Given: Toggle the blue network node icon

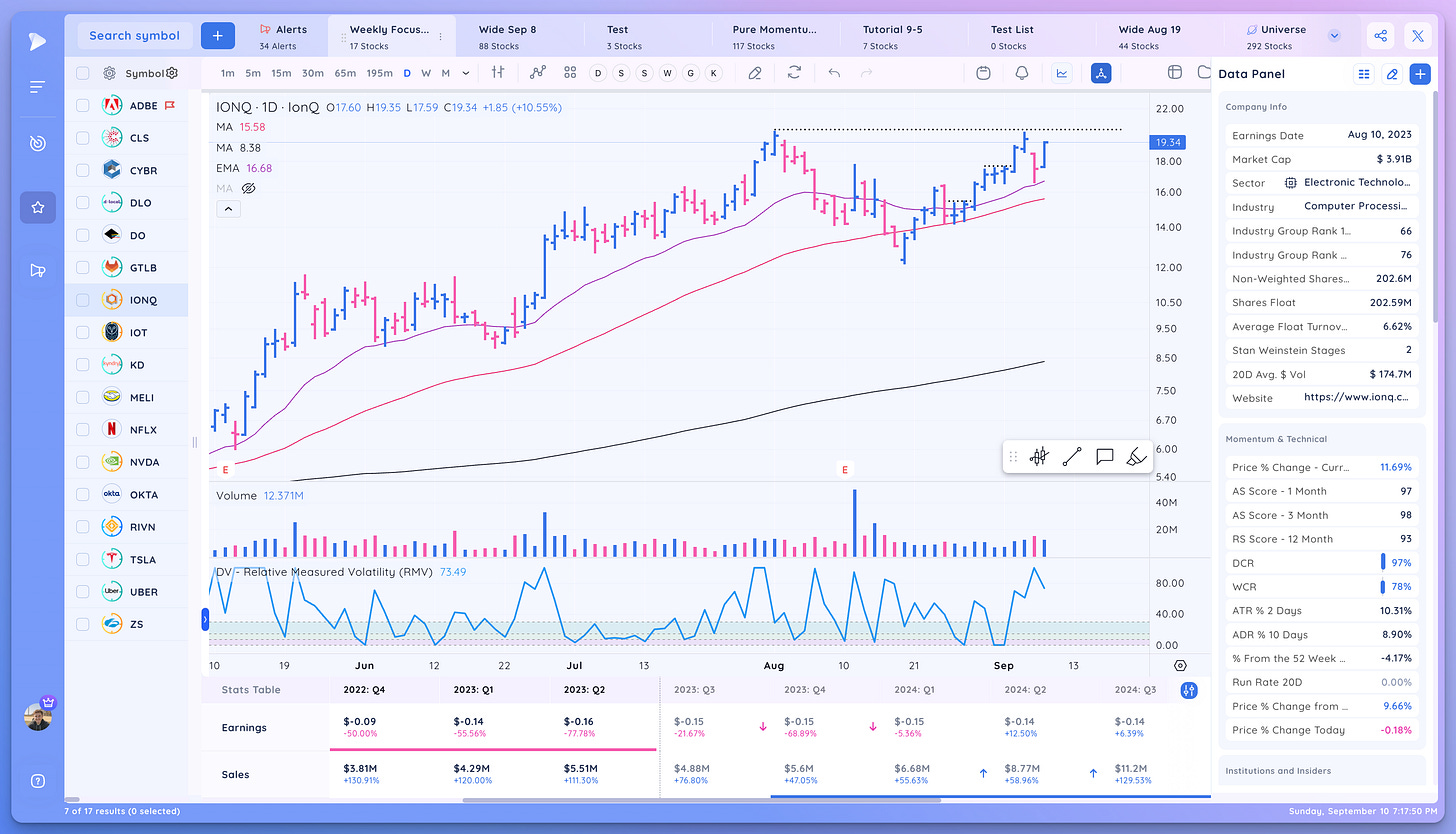Looking at the screenshot, I should [x=1101, y=73].
